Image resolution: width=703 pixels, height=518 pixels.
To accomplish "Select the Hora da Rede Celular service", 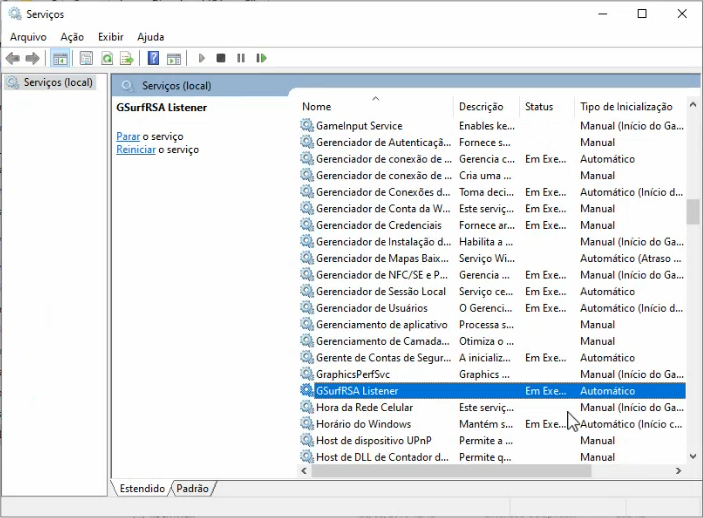I will tap(365, 407).
